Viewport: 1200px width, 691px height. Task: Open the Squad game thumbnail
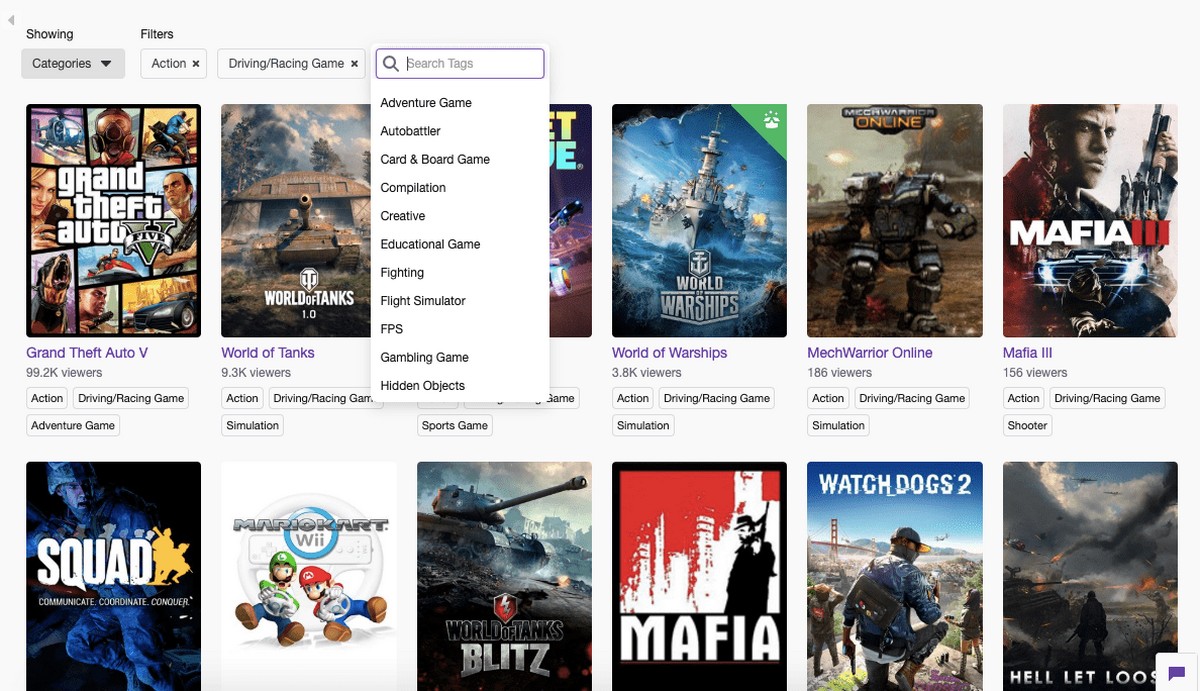point(113,575)
